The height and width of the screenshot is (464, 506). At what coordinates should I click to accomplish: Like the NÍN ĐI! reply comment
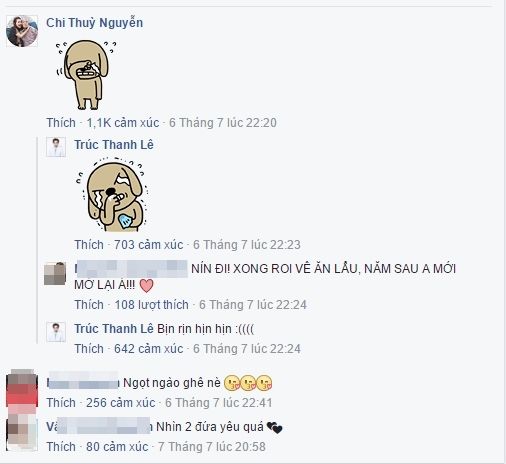89,305
